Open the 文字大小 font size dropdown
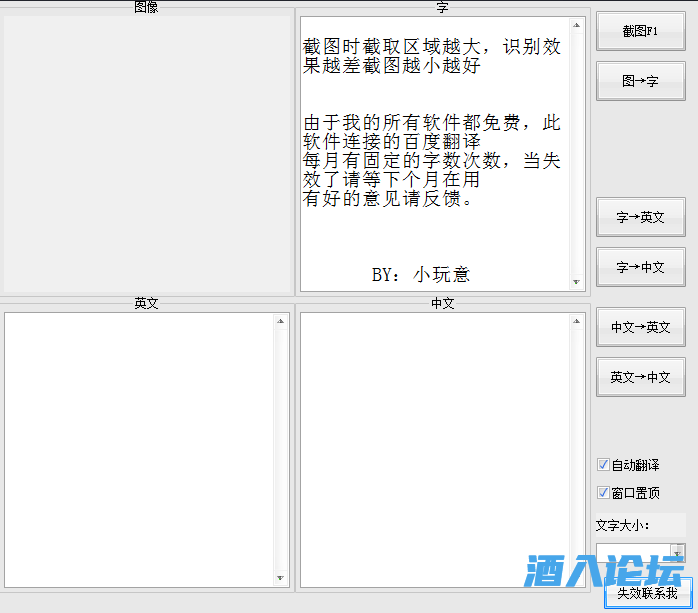Screen dimensions: 698x613 (x=678, y=553)
